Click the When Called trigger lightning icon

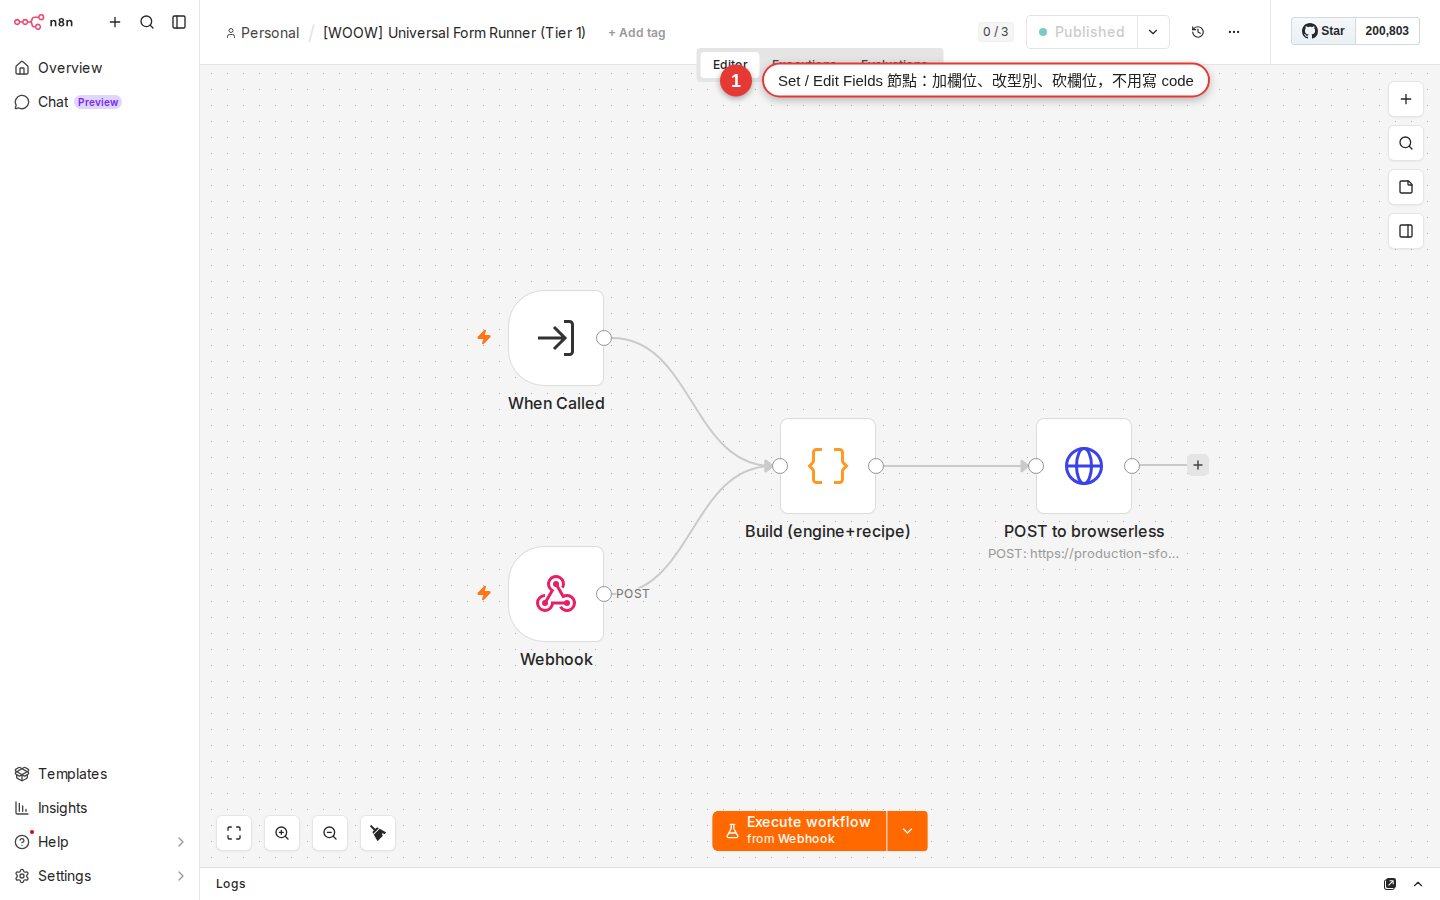(x=484, y=338)
